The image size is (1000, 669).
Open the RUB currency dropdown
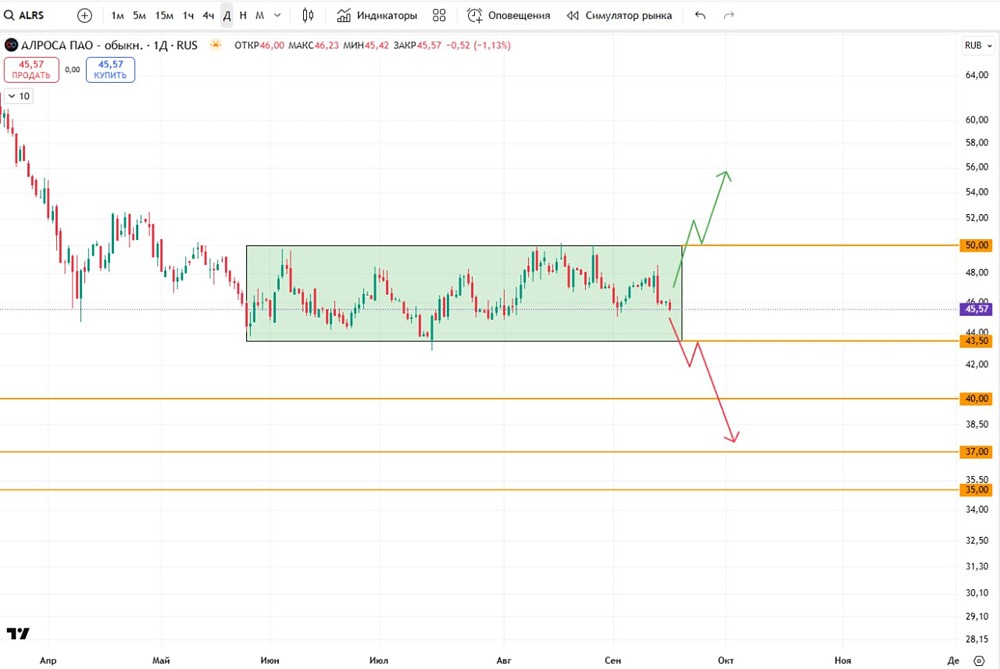(978, 45)
